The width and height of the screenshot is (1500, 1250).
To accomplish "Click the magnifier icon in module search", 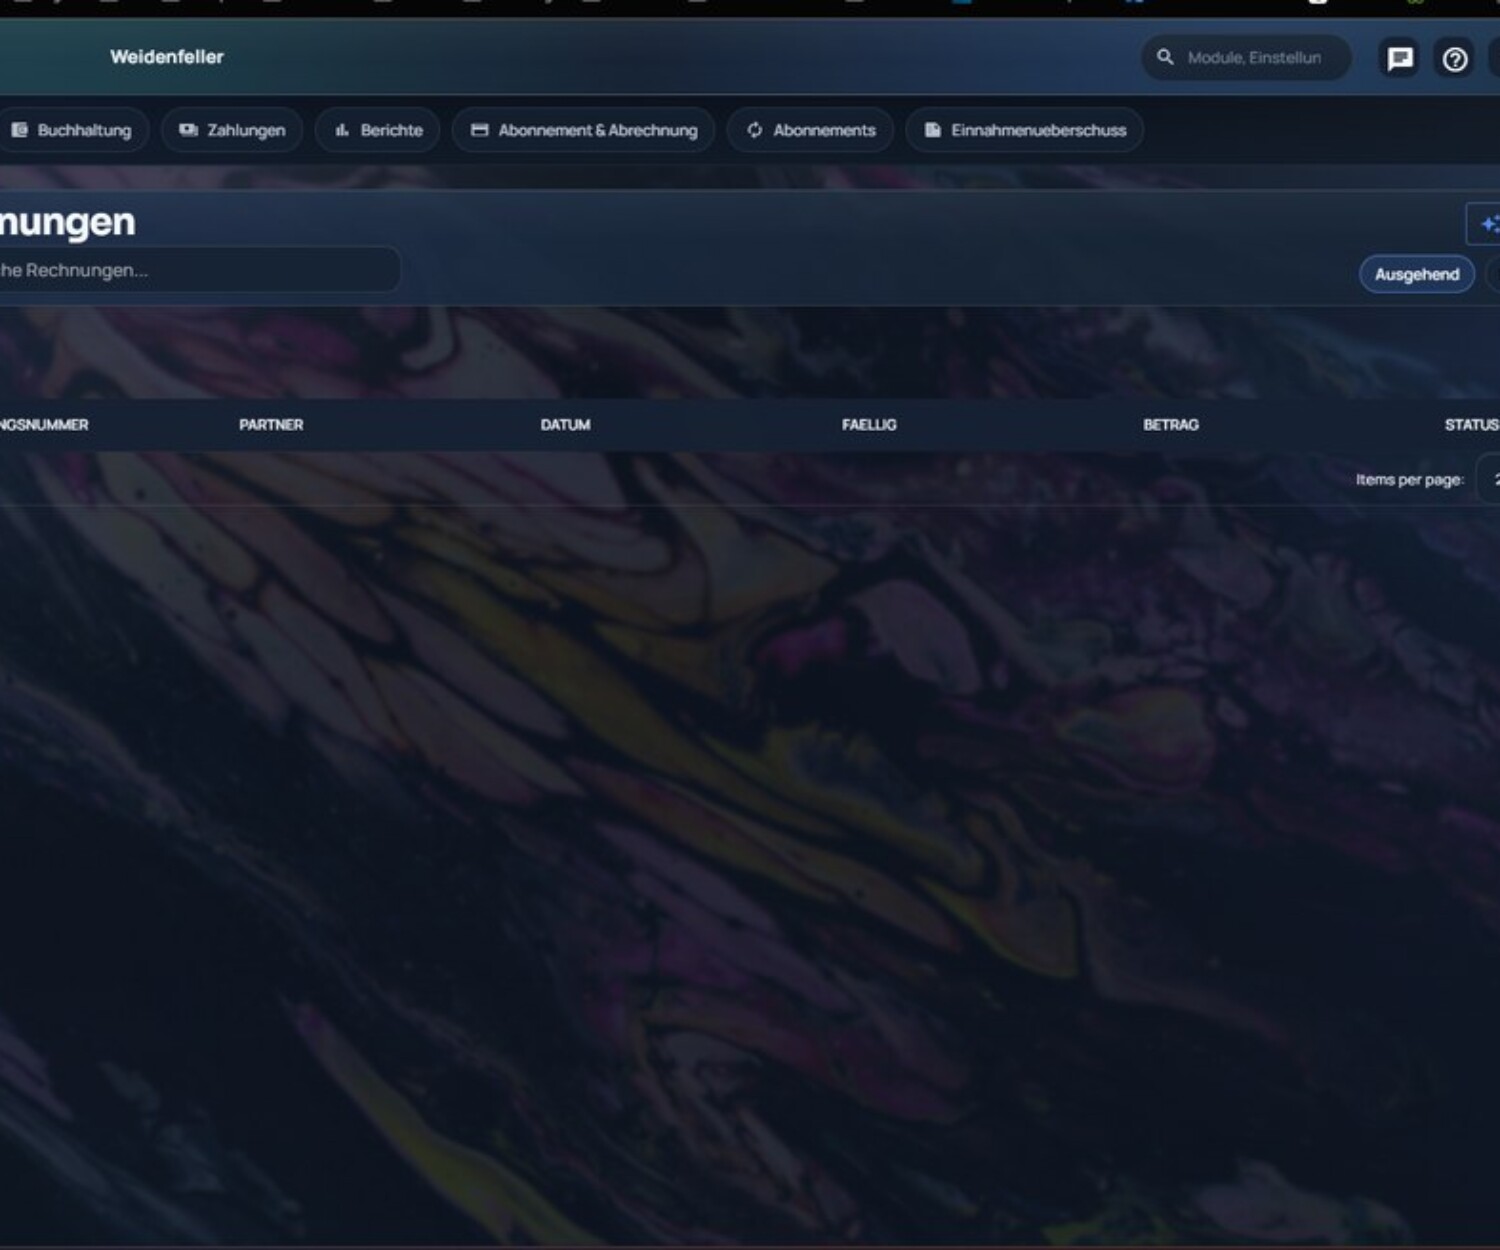I will 1165,57.
